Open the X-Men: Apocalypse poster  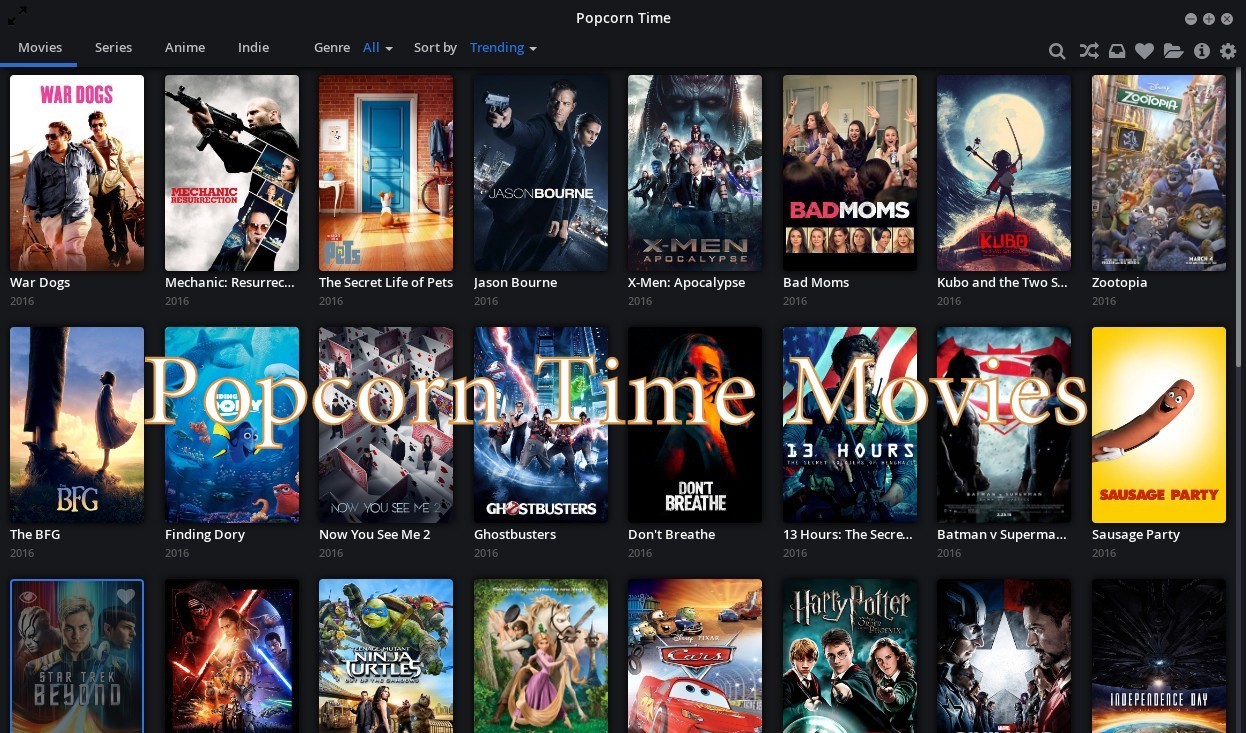pyautogui.click(x=695, y=173)
